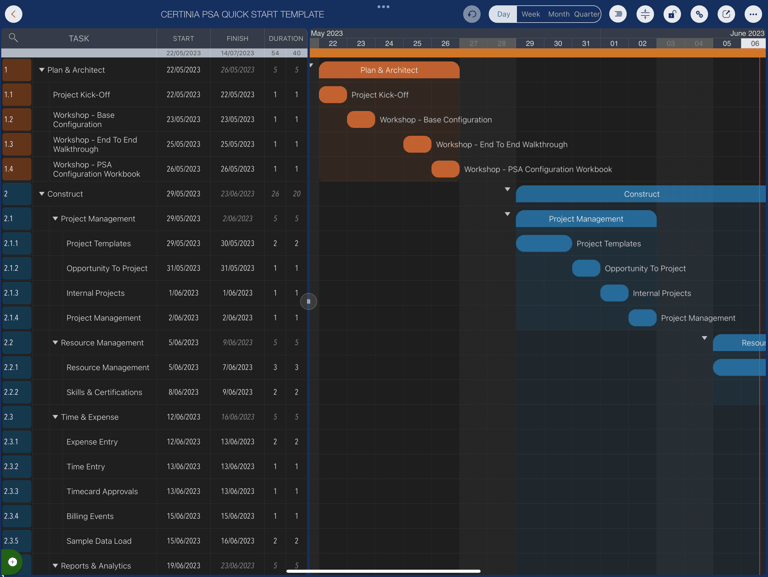Open the Gantt bar display options icon

tap(618, 14)
